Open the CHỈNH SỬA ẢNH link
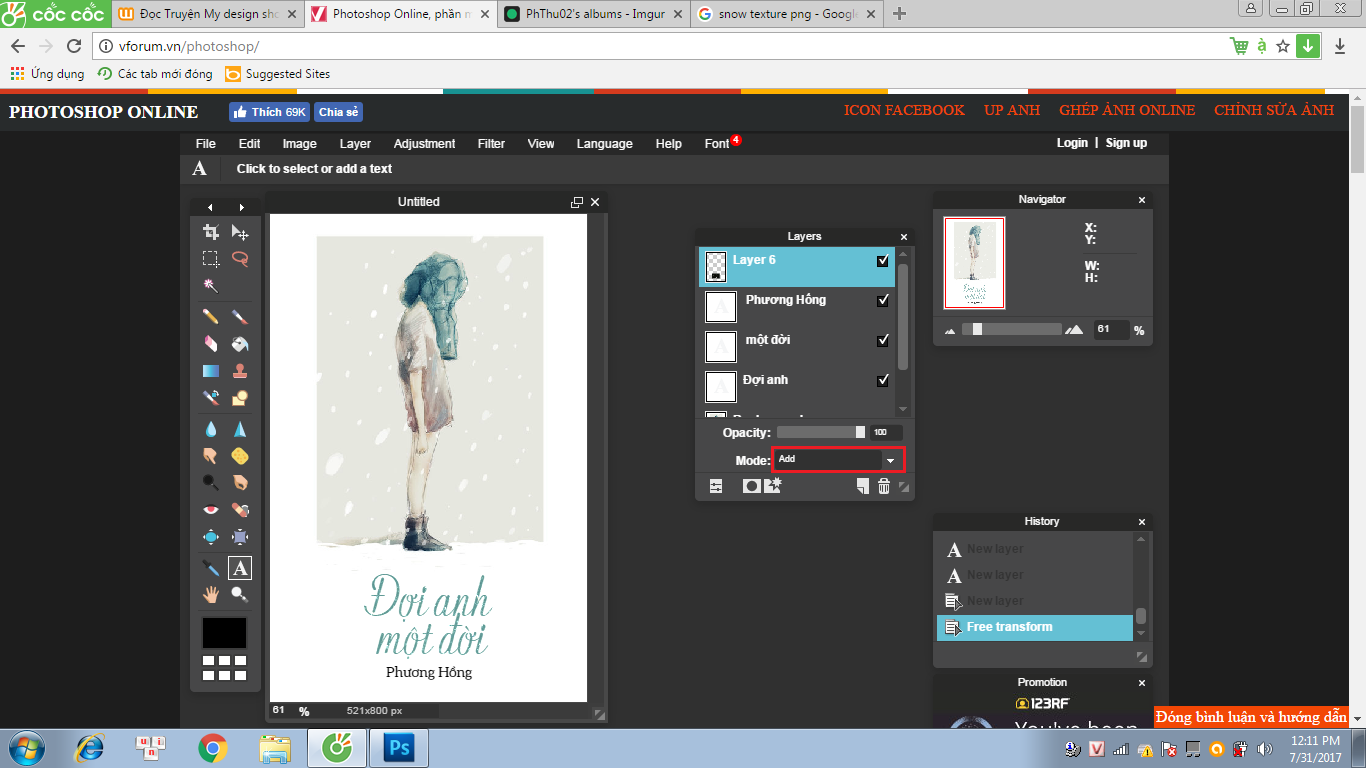 click(x=1274, y=110)
